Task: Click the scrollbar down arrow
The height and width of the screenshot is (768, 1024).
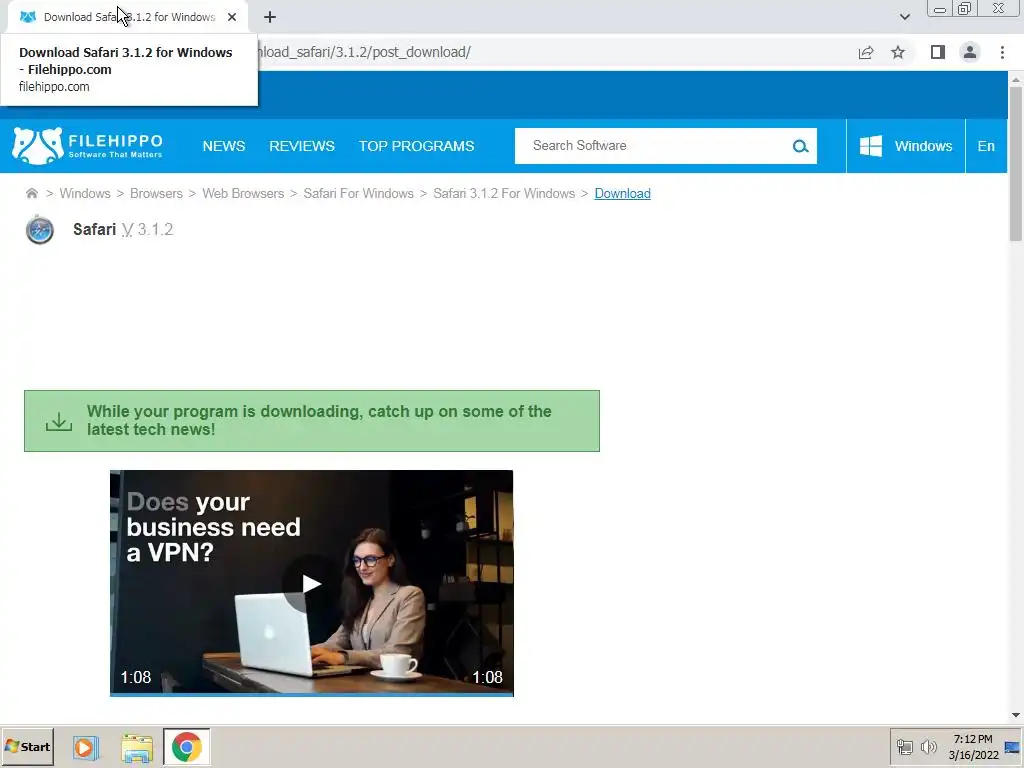Action: point(1016,715)
